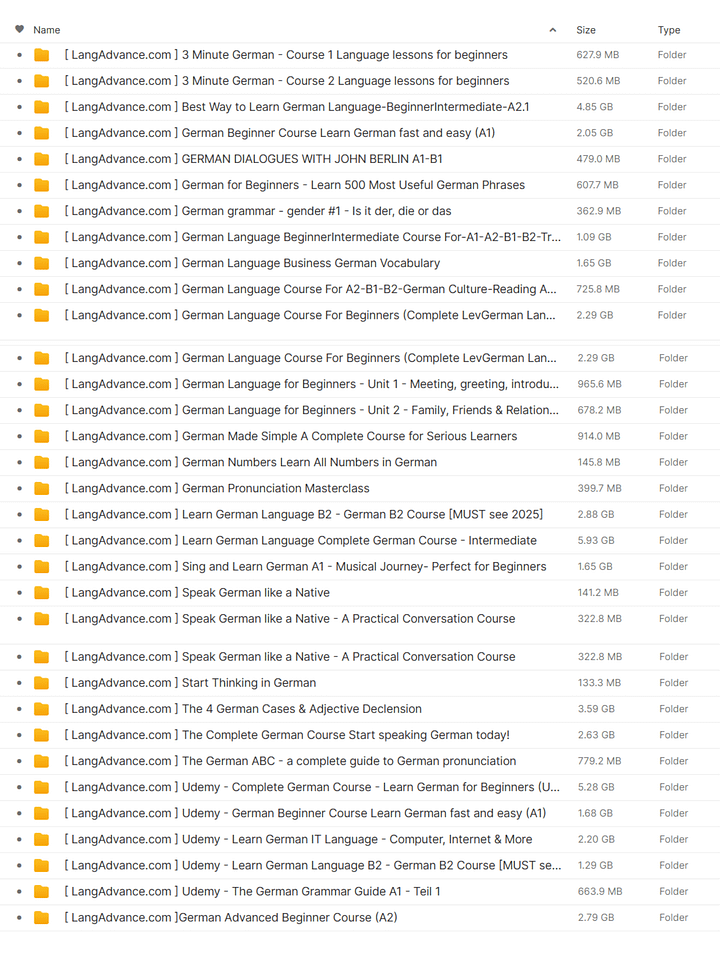Click folder icon for Complete German Course - Intermediate

pyautogui.click(x=42, y=541)
